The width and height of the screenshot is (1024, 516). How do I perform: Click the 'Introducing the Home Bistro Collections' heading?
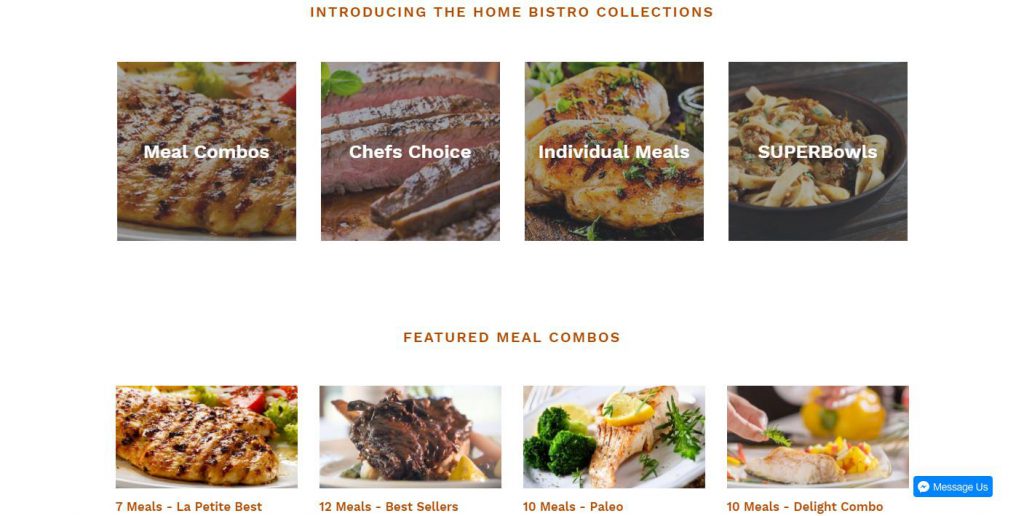click(511, 12)
